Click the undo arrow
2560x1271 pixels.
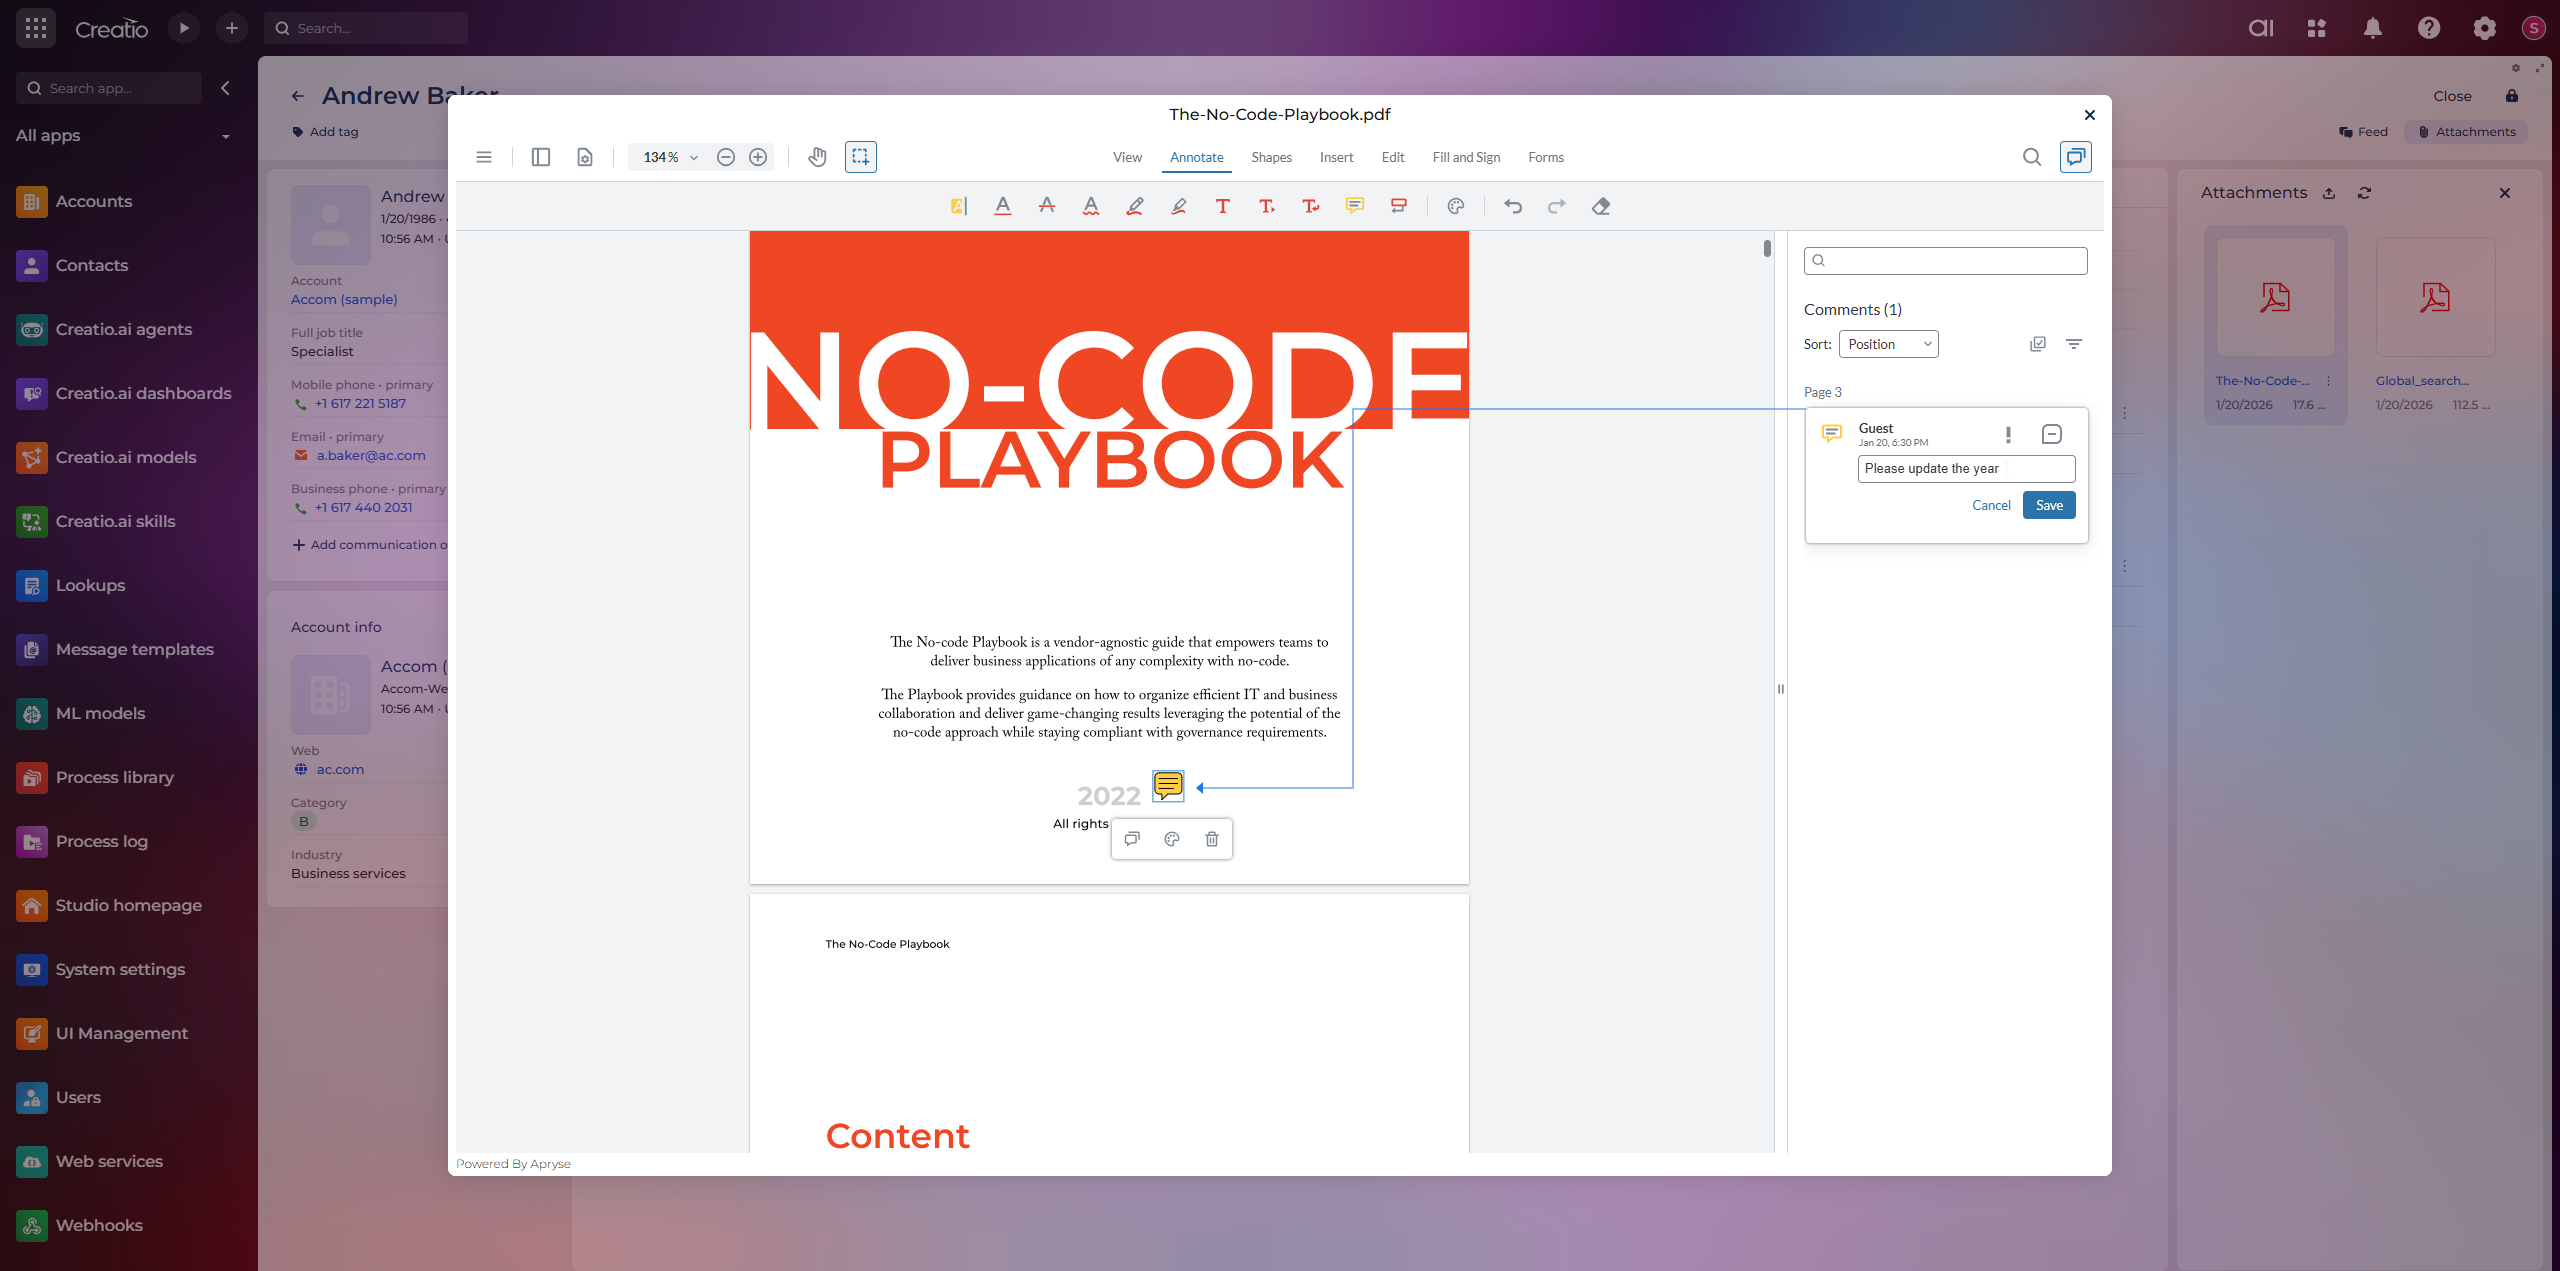coord(1512,206)
